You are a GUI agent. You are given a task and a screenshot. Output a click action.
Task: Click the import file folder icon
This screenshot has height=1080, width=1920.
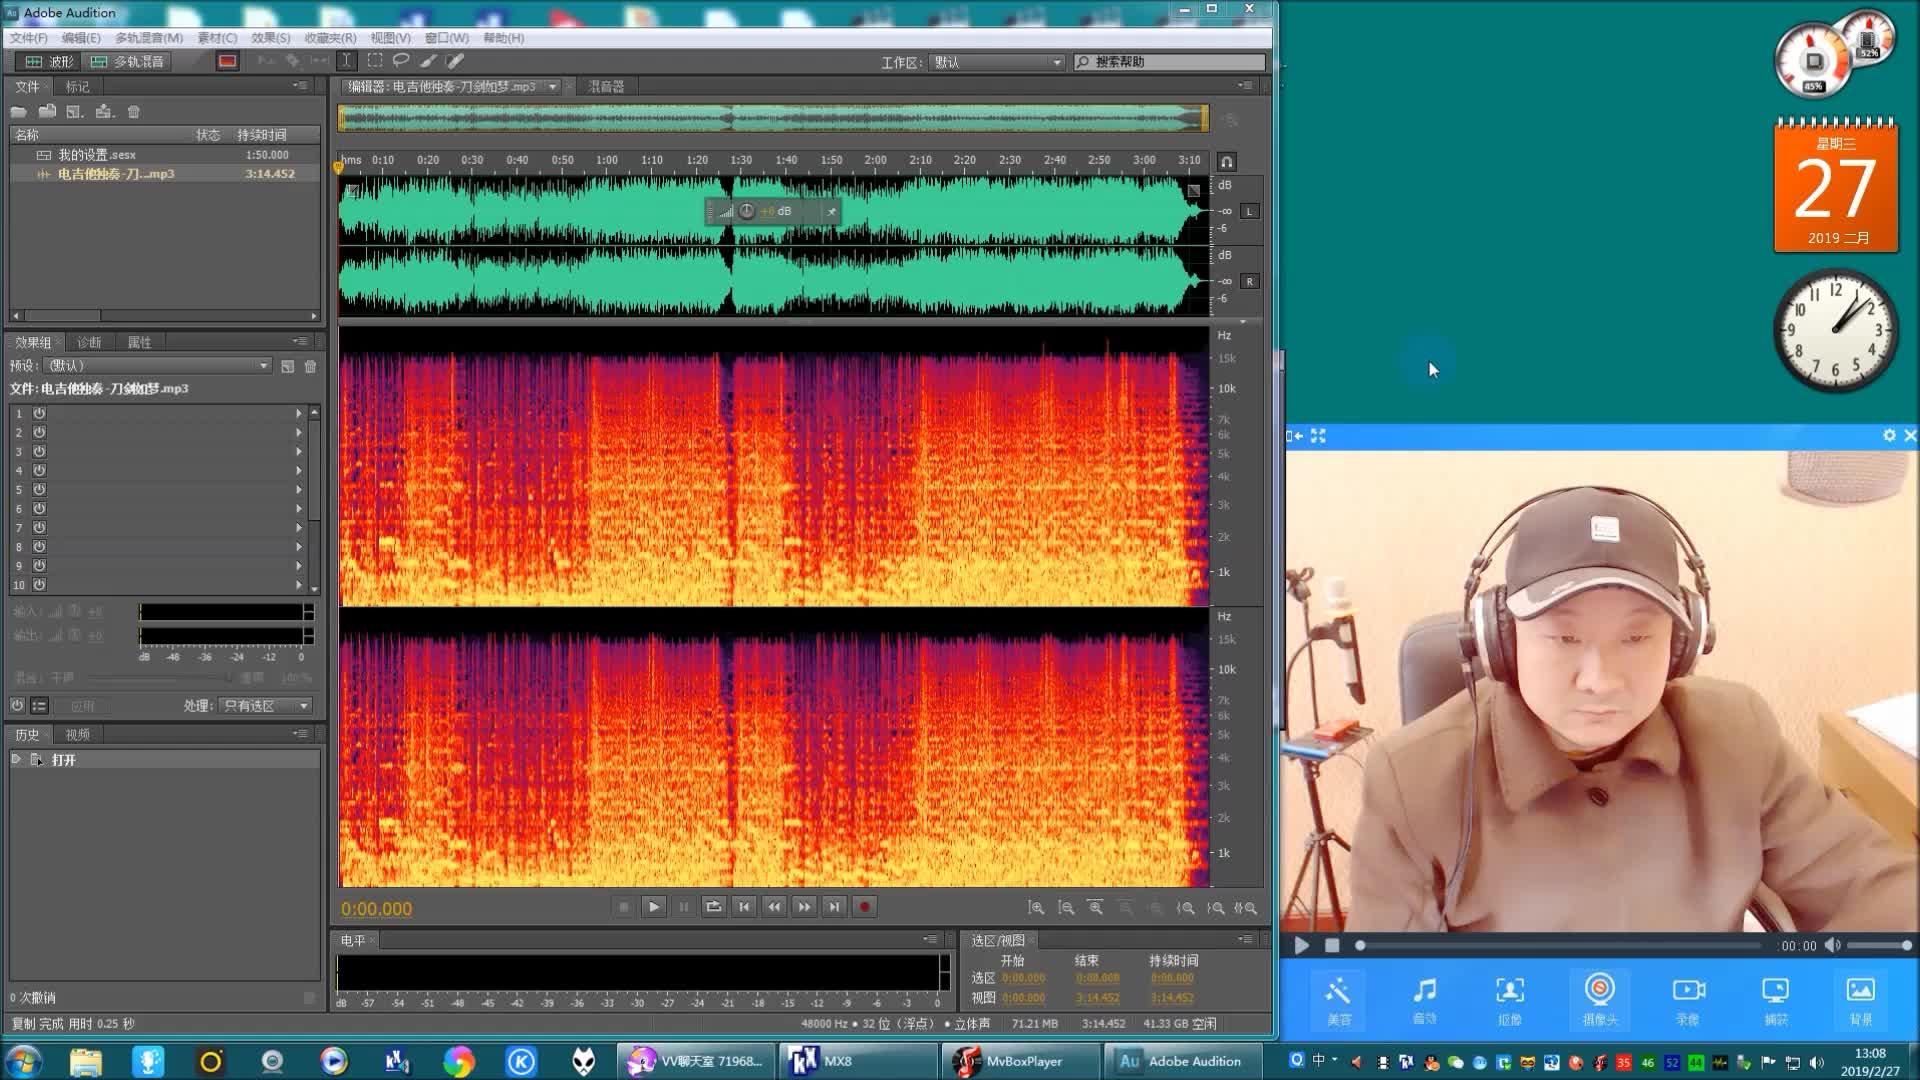(47, 112)
